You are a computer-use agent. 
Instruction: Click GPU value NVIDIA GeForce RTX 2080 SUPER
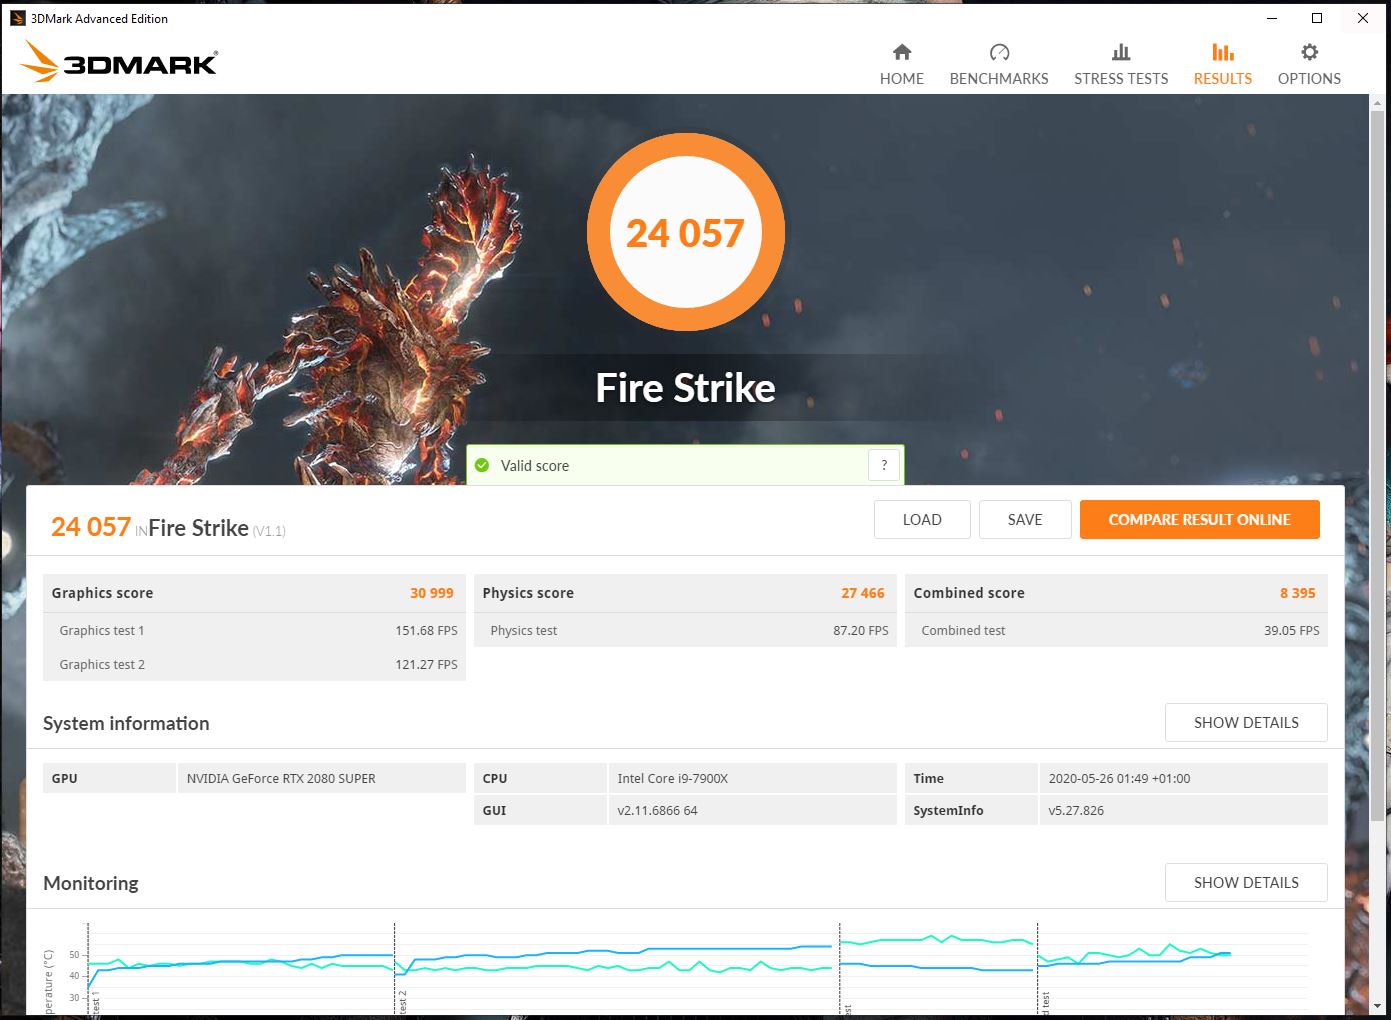pos(281,778)
